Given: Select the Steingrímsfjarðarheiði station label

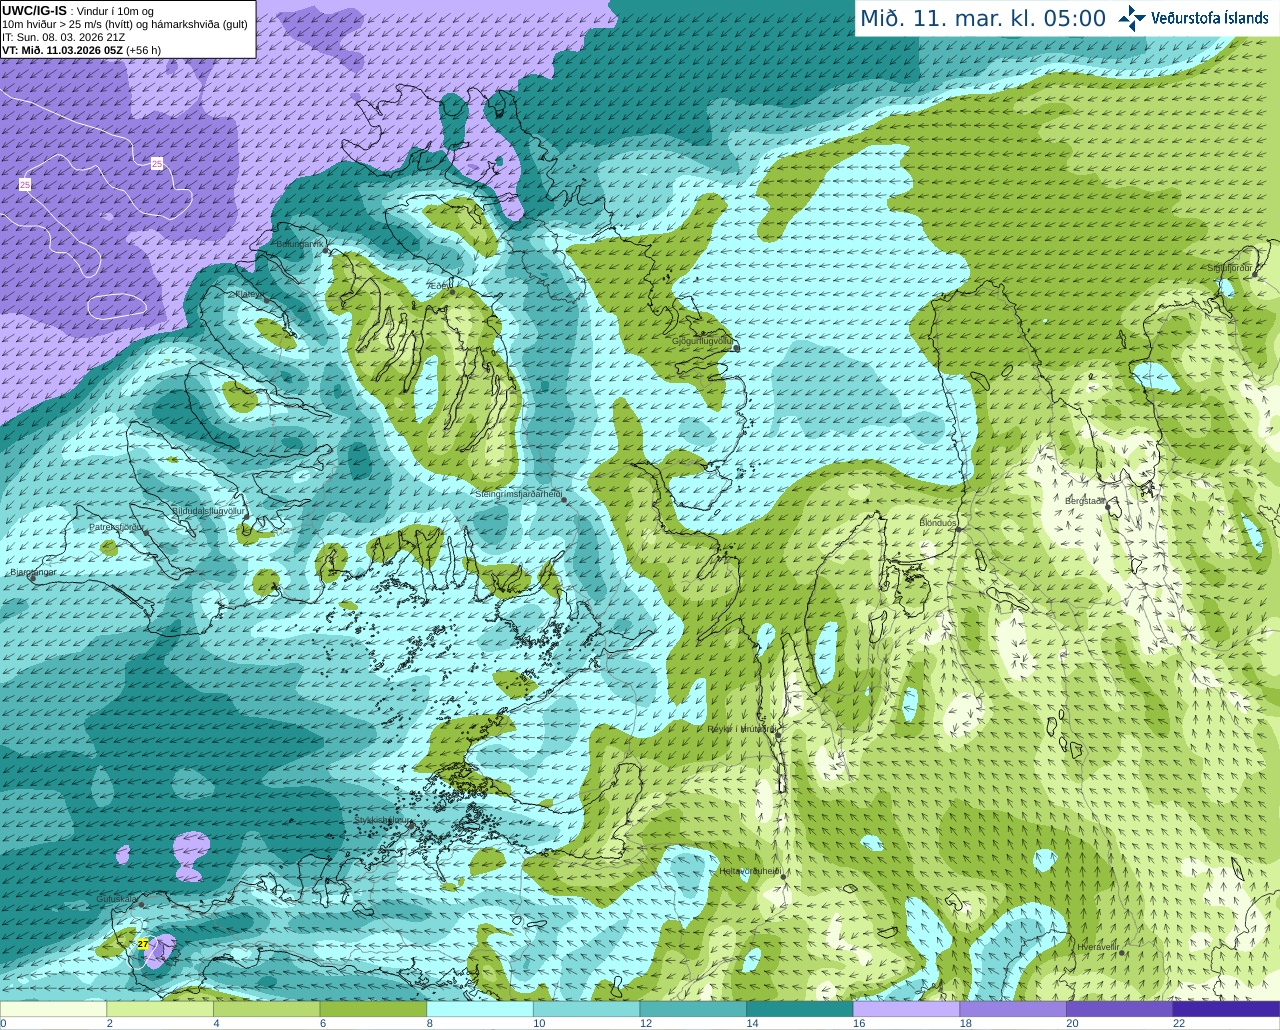Looking at the screenshot, I should coord(517,494).
